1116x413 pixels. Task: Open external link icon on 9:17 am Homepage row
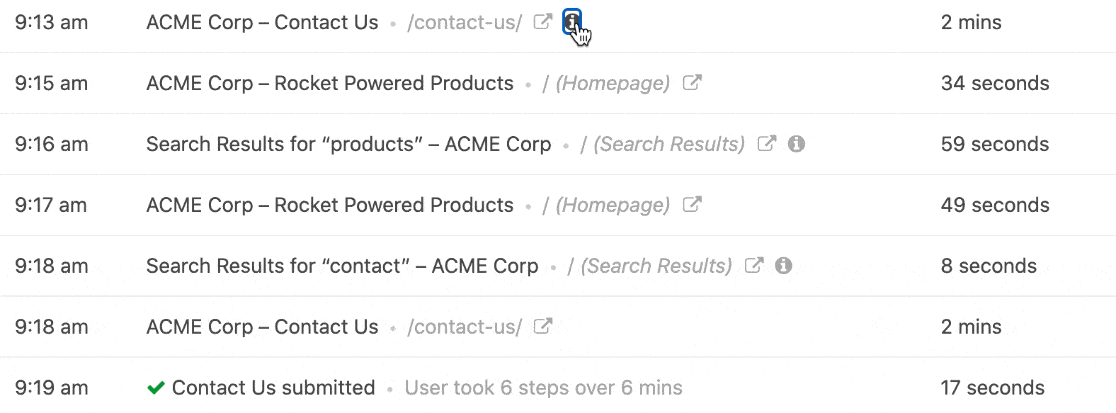[x=691, y=205]
